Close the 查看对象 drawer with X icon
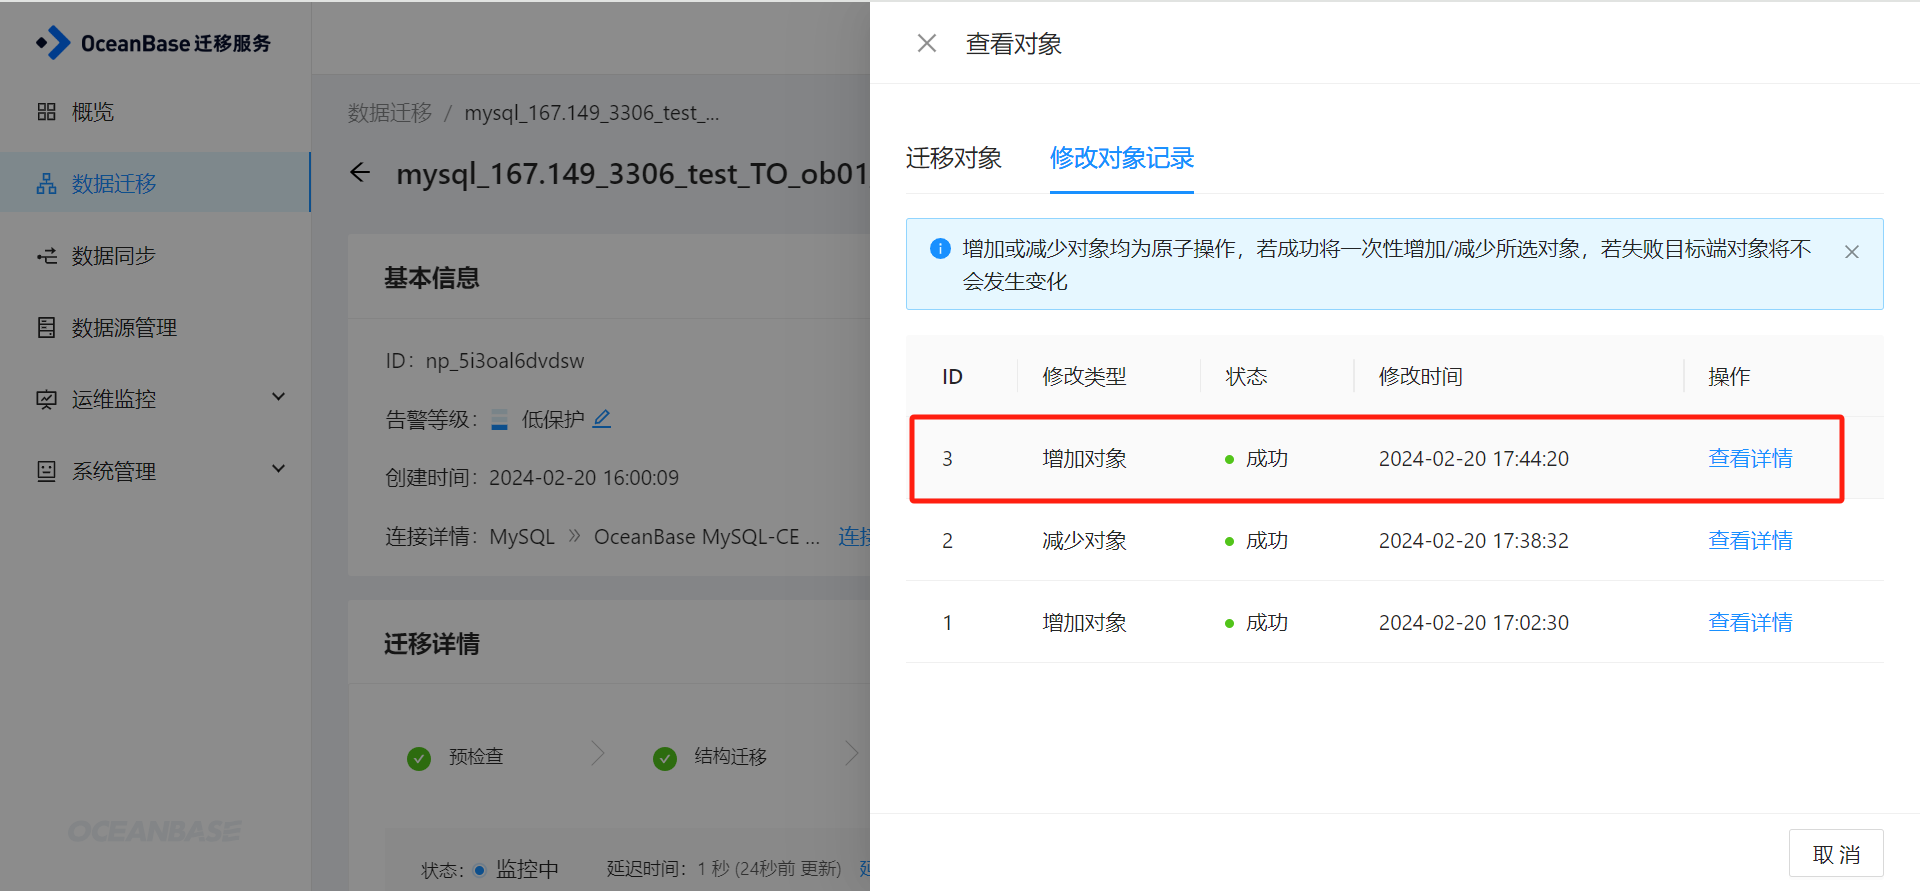This screenshot has width=1920, height=891. click(927, 43)
